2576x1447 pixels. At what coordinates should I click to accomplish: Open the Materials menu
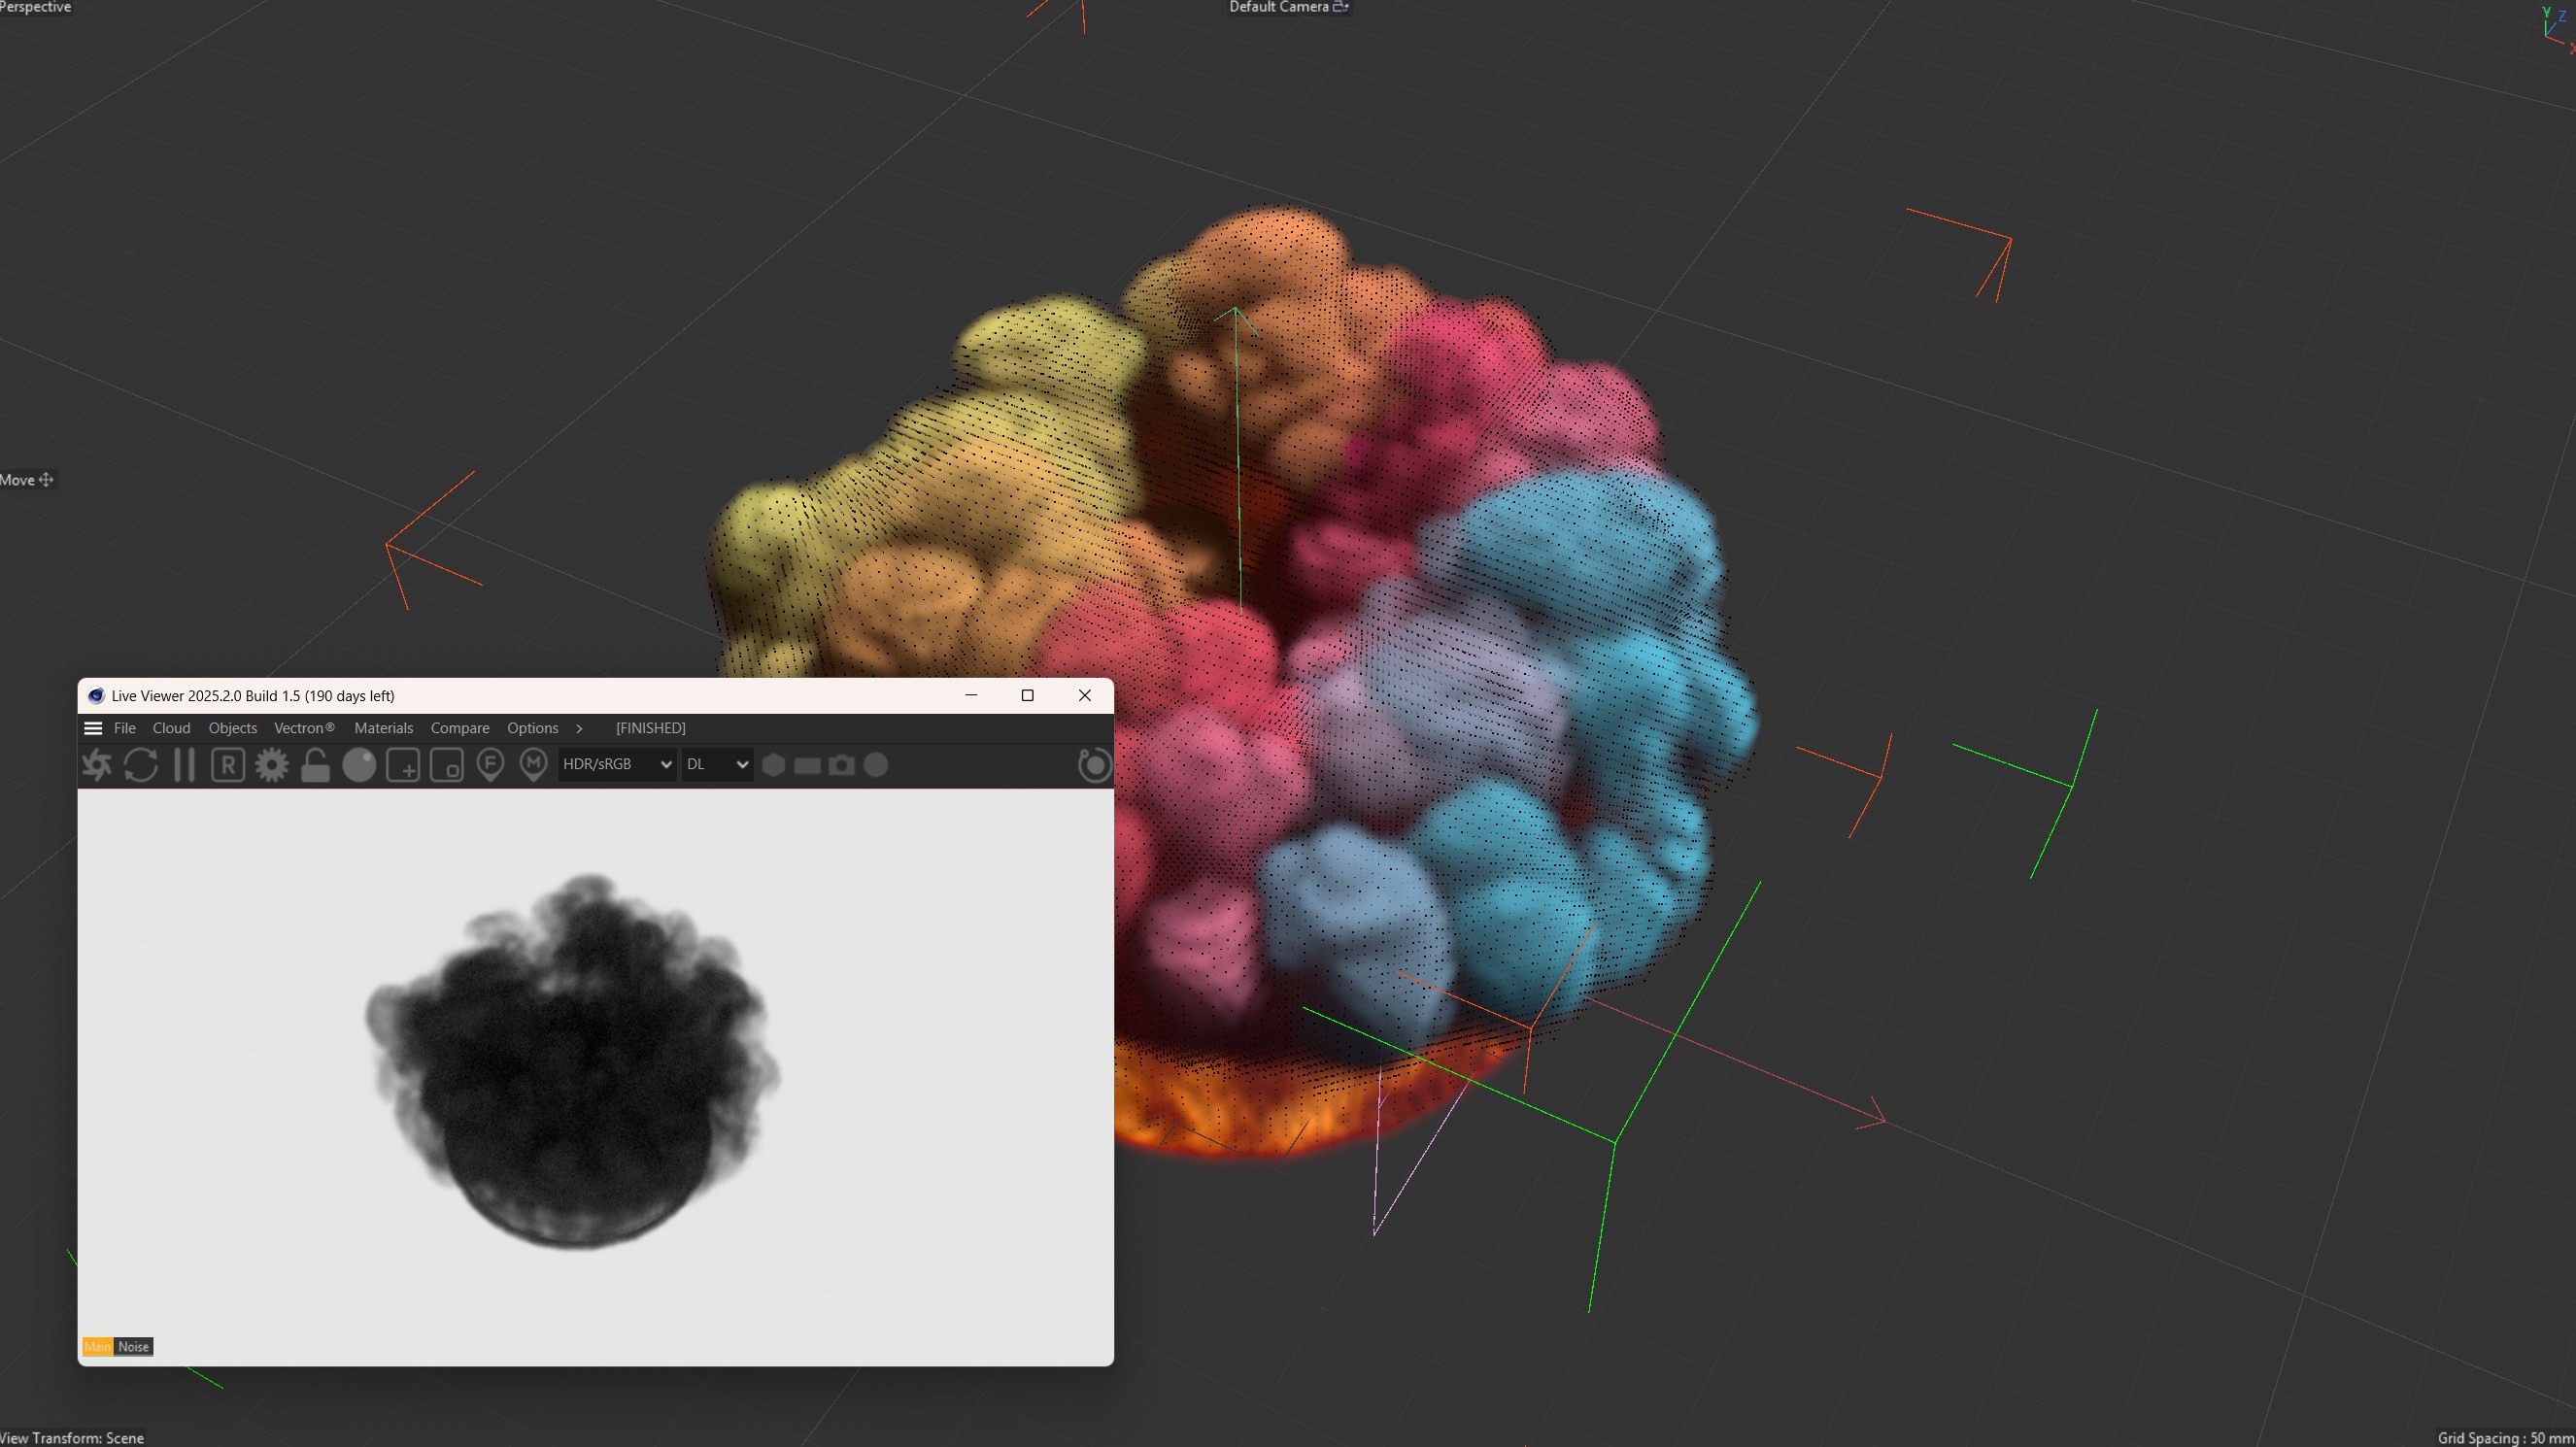point(383,728)
